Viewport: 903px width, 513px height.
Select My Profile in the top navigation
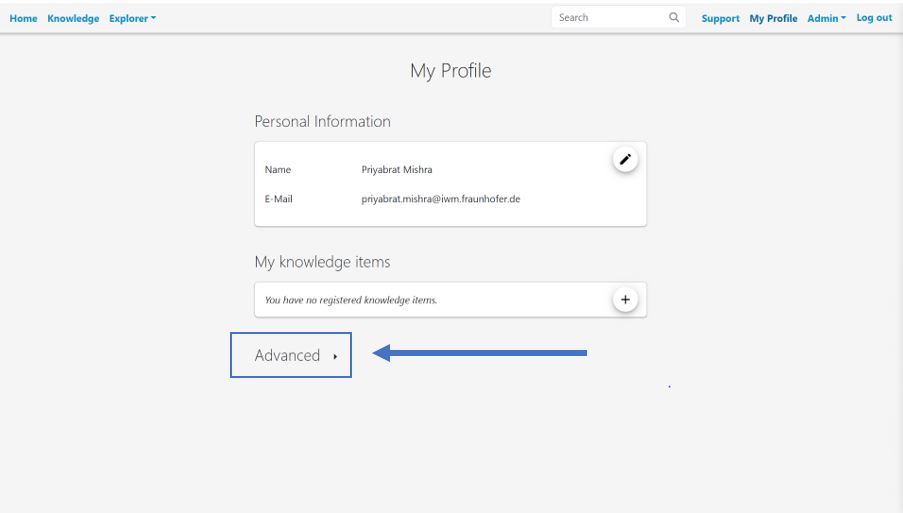tap(773, 18)
